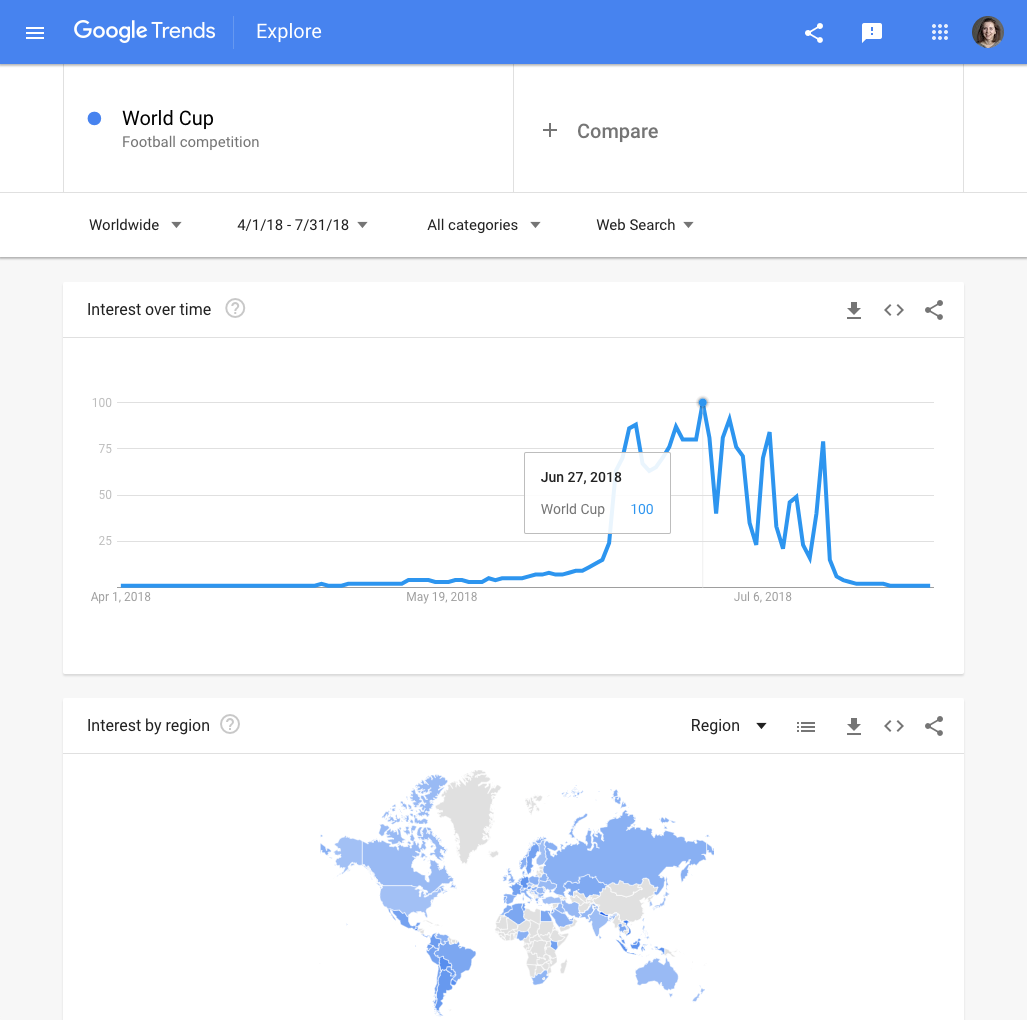Open the 4/1/18 - 7/31/18 date range dropdown
The width and height of the screenshot is (1027, 1020).
click(x=302, y=225)
